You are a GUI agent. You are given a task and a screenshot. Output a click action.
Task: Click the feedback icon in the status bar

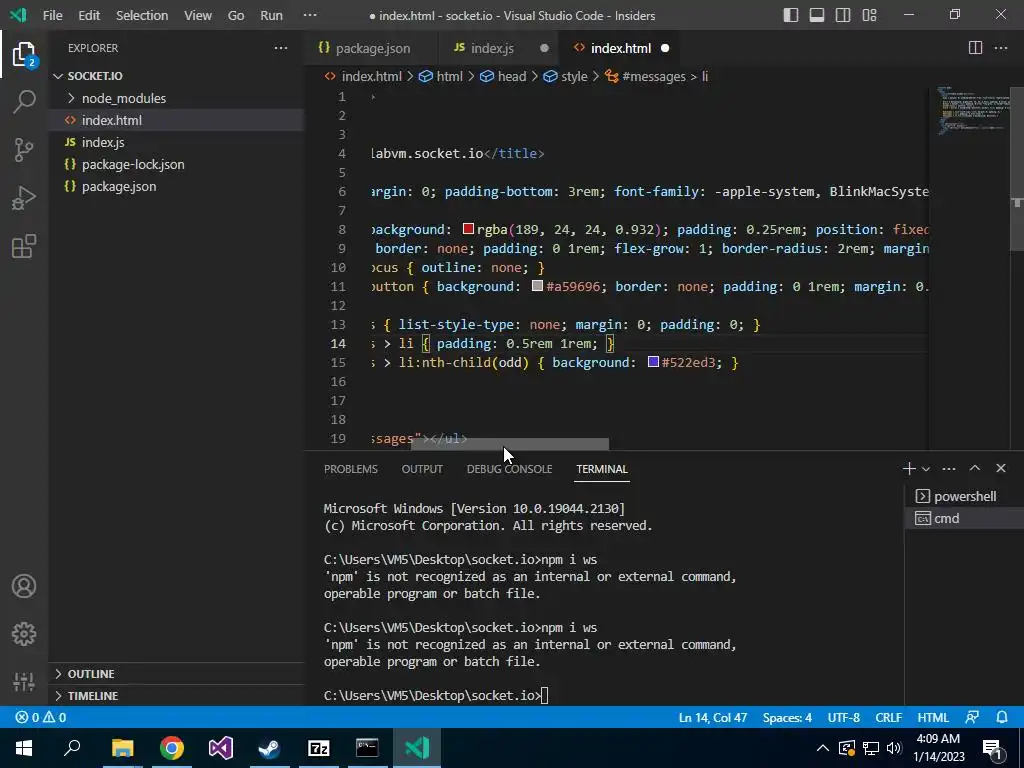point(972,717)
